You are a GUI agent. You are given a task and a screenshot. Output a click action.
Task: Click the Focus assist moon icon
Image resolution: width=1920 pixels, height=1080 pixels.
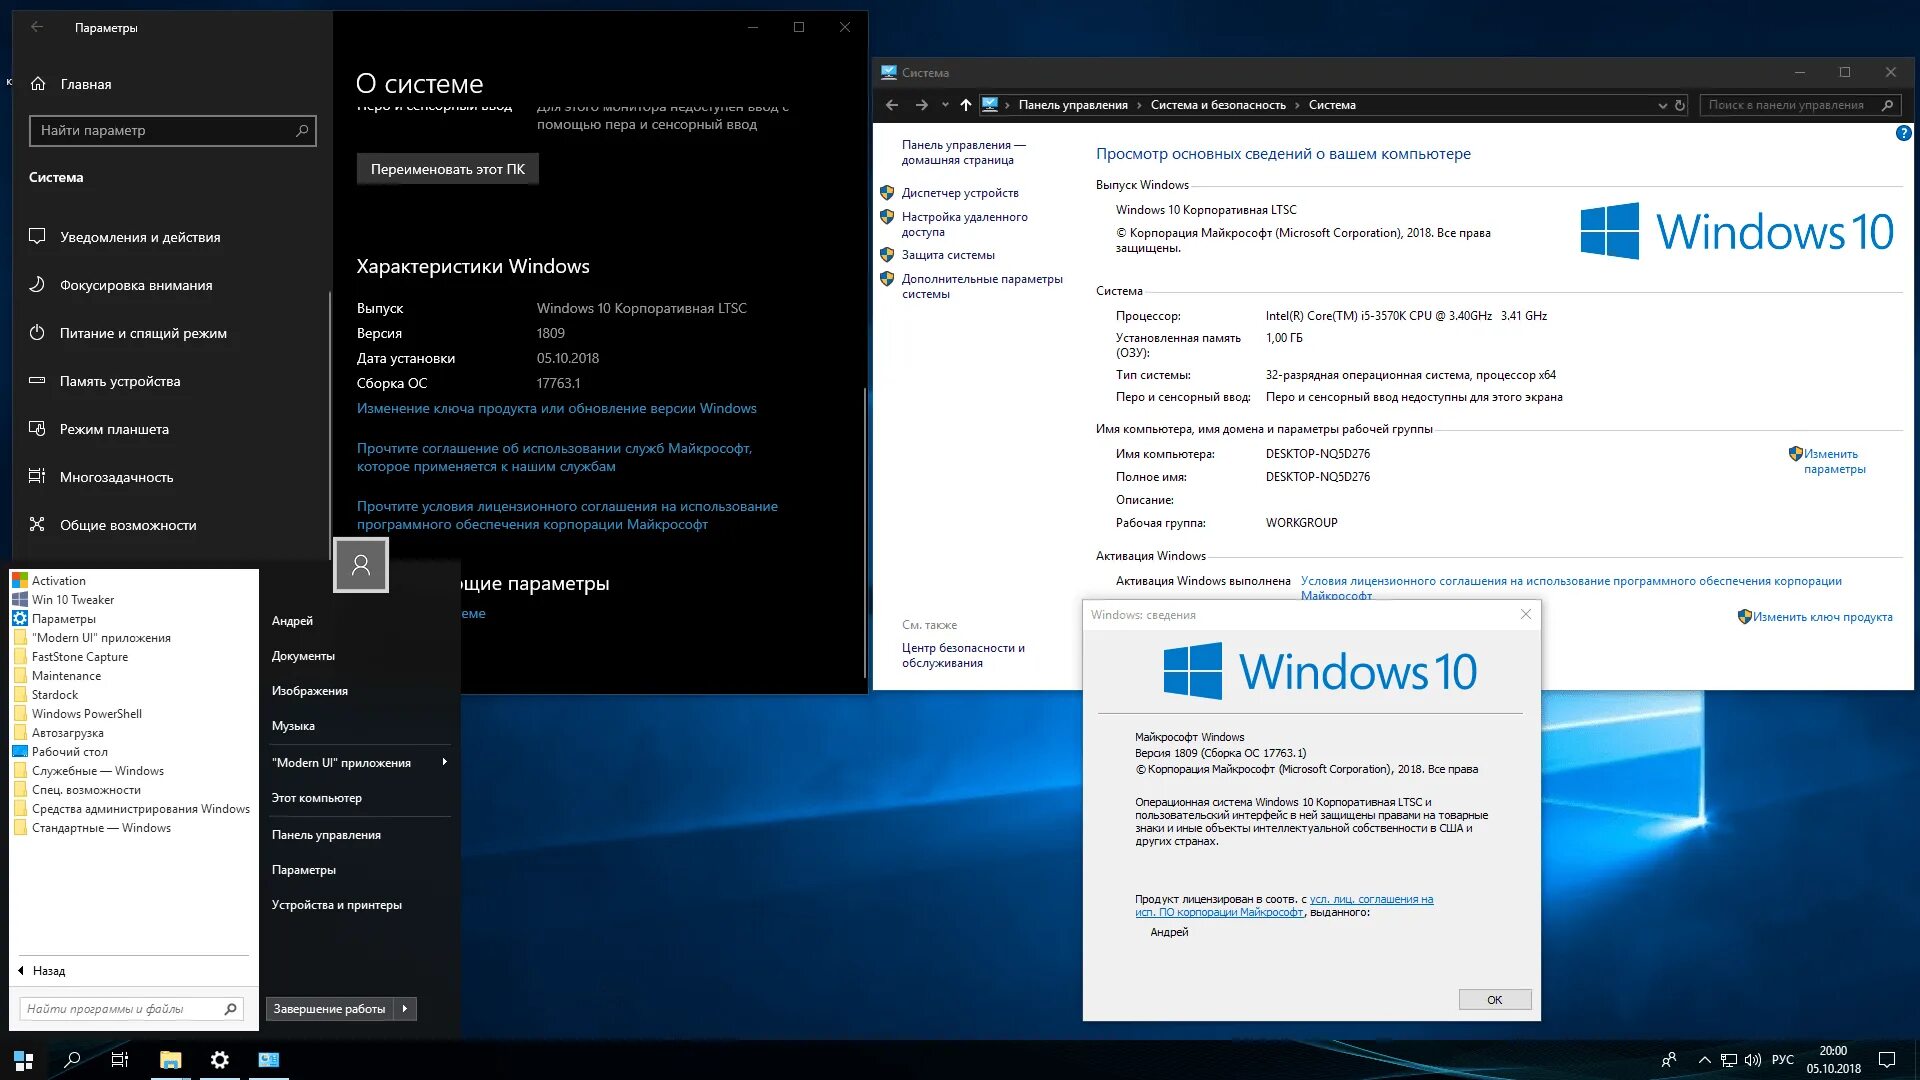click(37, 285)
